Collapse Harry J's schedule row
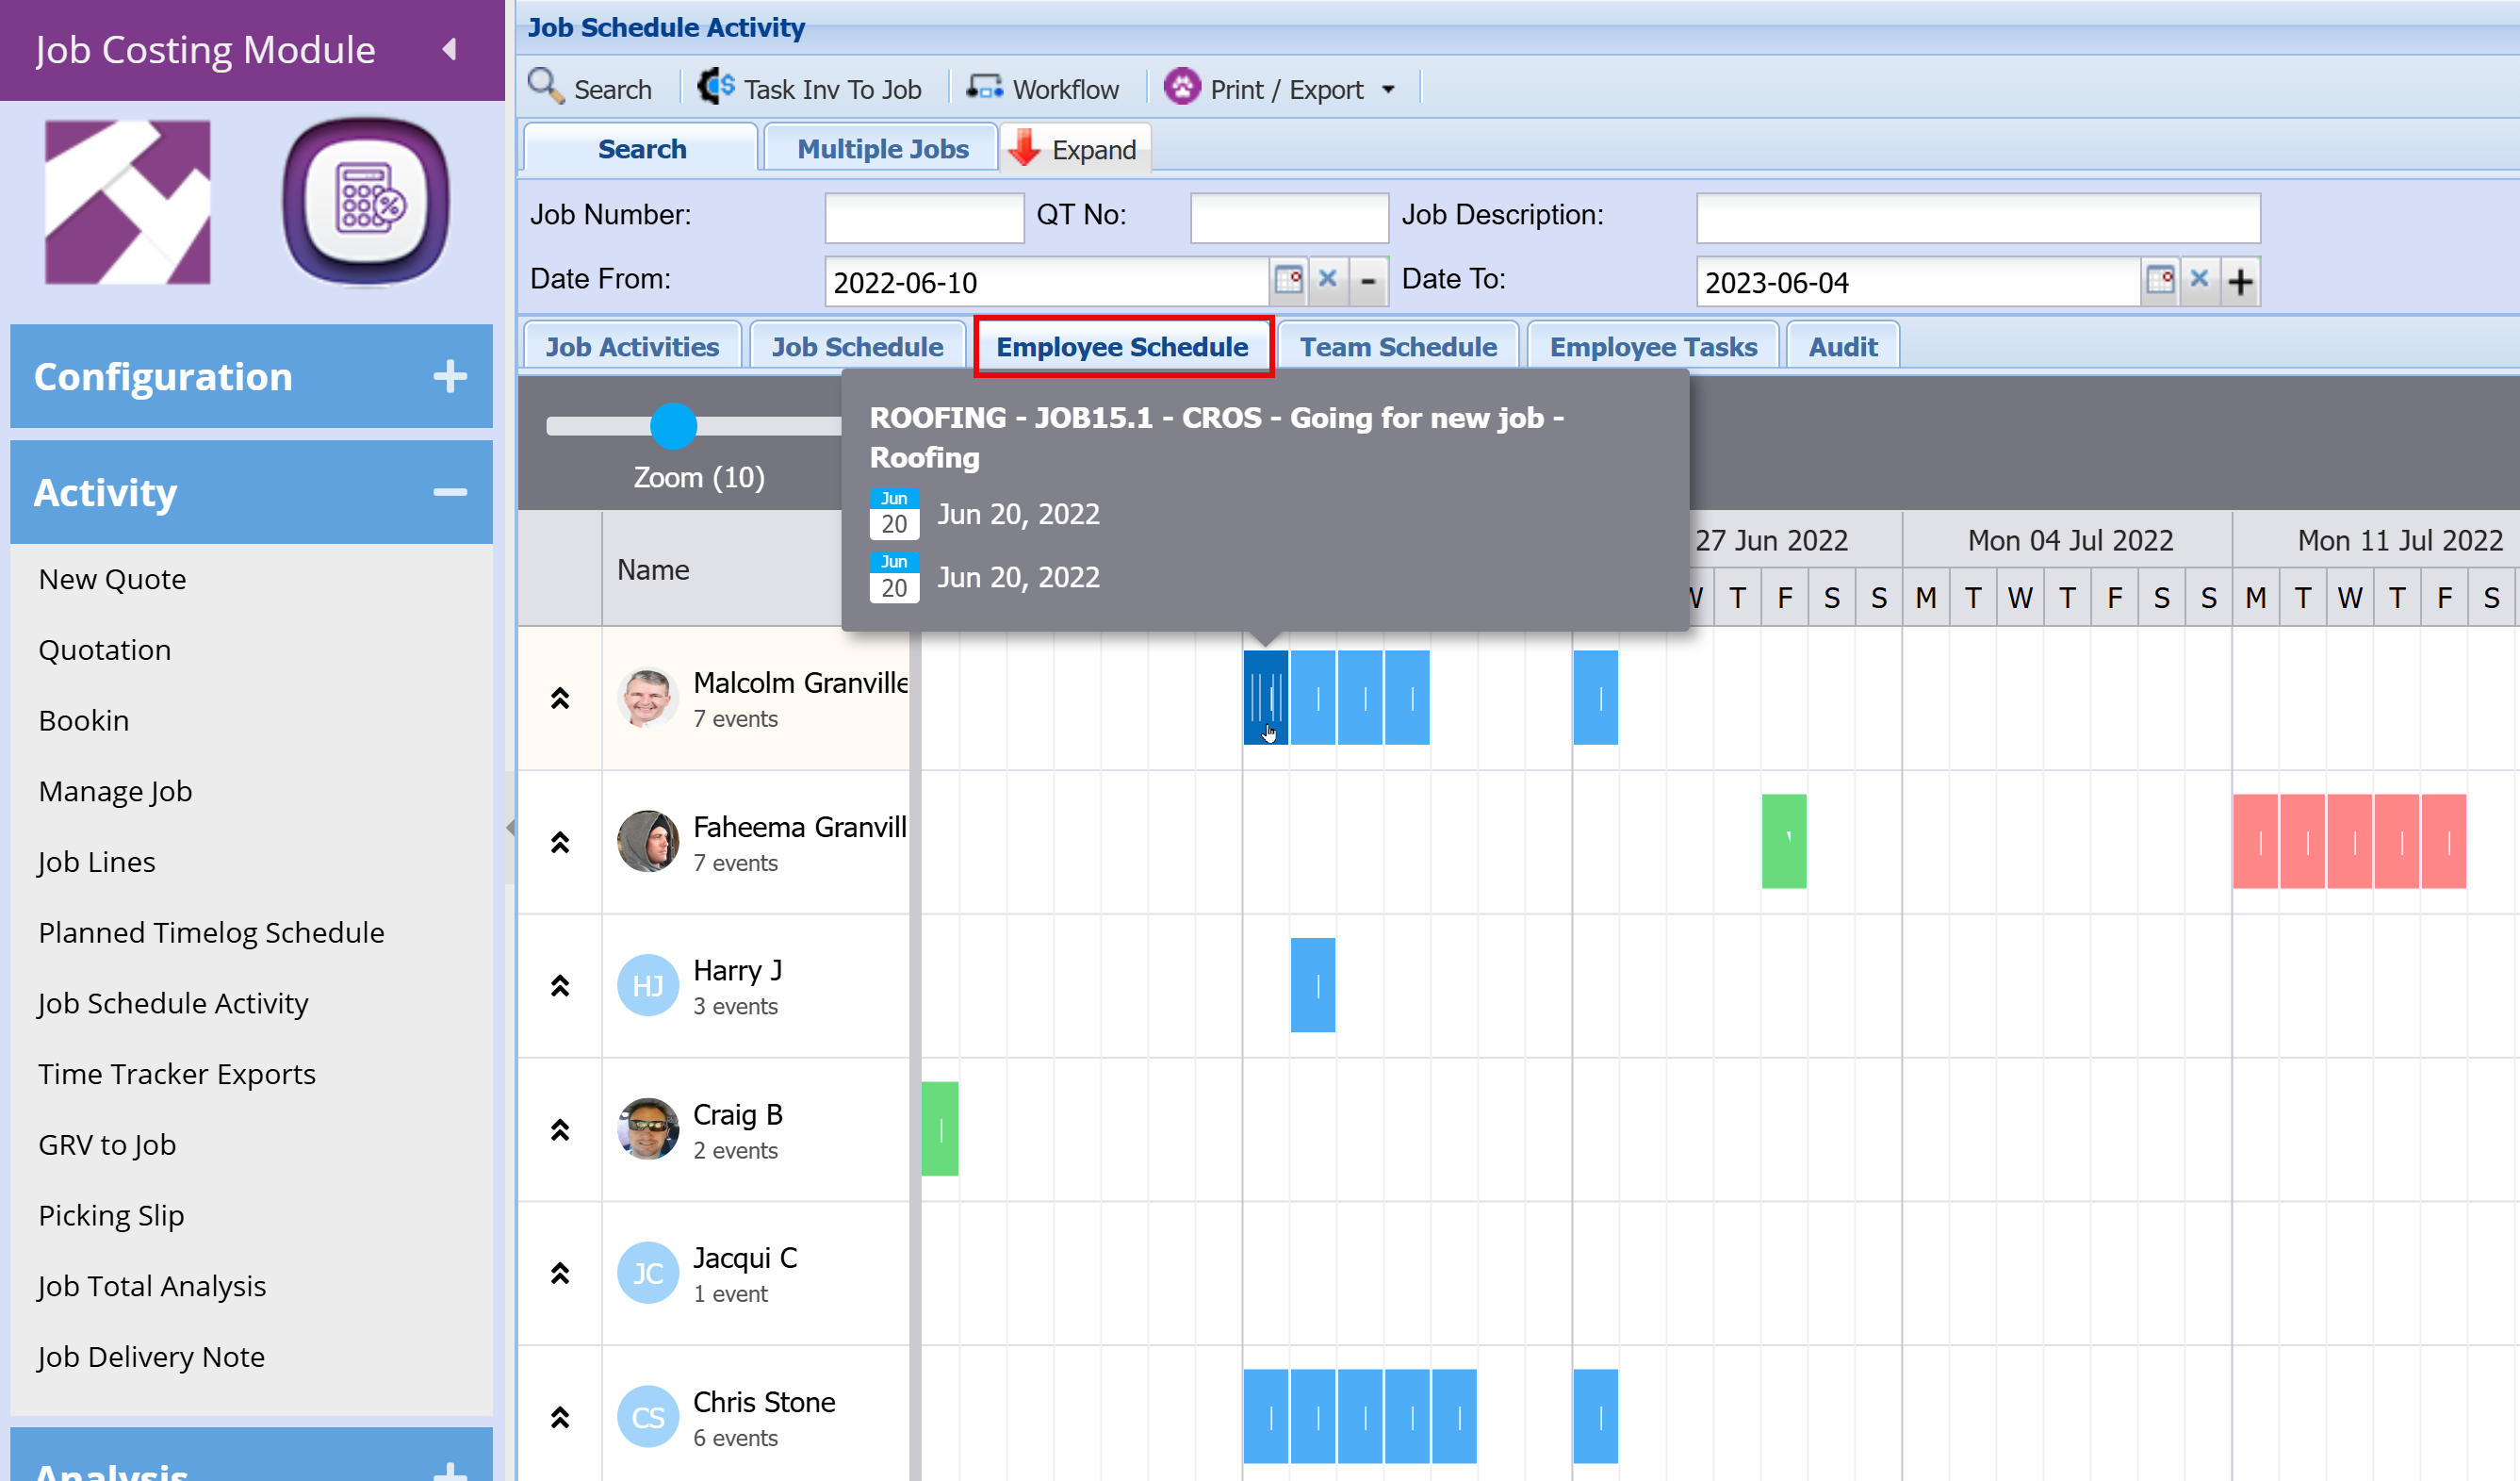Viewport: 2520px width, 1481px height. point(560,986)
